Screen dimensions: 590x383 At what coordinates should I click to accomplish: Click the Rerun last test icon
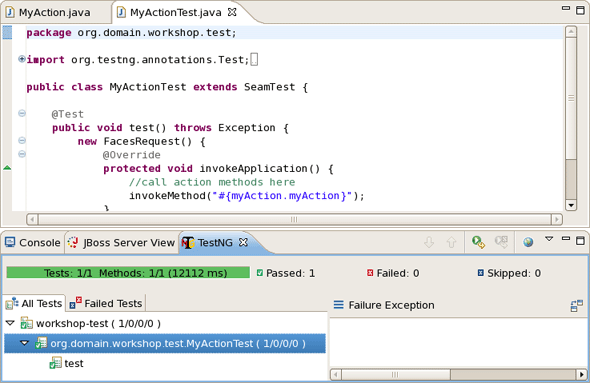pyautogui.click(x=478, y=242)
